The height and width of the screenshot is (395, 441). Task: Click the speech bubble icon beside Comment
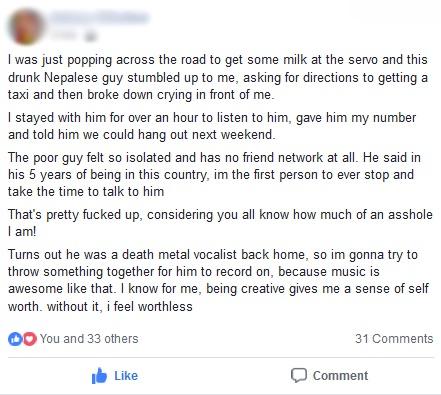pos(299,376)
